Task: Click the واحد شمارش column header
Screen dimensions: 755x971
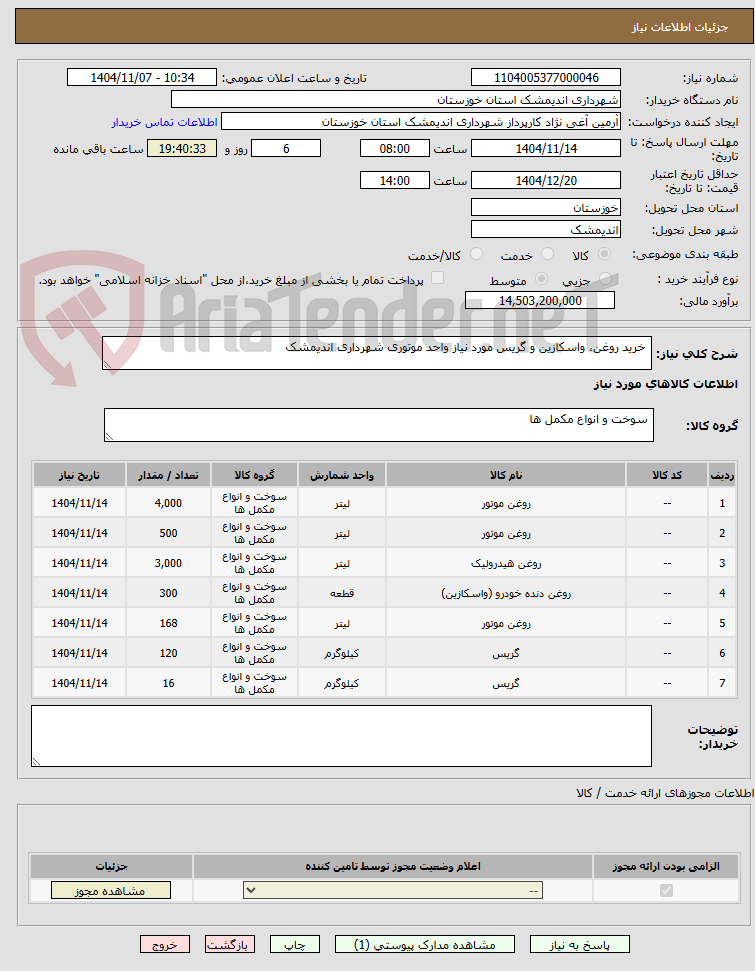Action: tap(342, 475)
